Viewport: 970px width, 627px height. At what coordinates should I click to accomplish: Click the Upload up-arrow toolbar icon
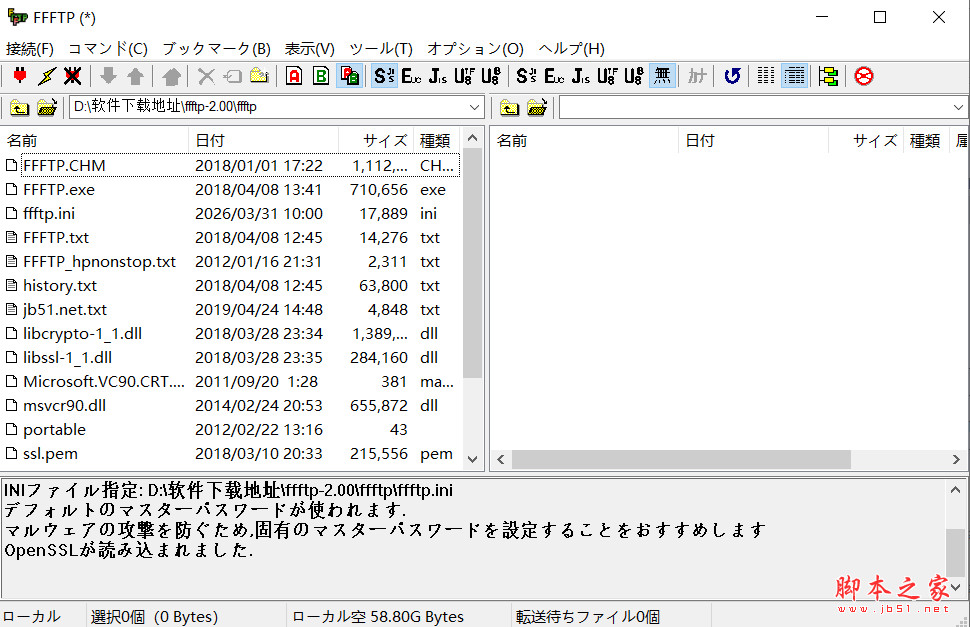pyautogui.click(x=135, y=76)
